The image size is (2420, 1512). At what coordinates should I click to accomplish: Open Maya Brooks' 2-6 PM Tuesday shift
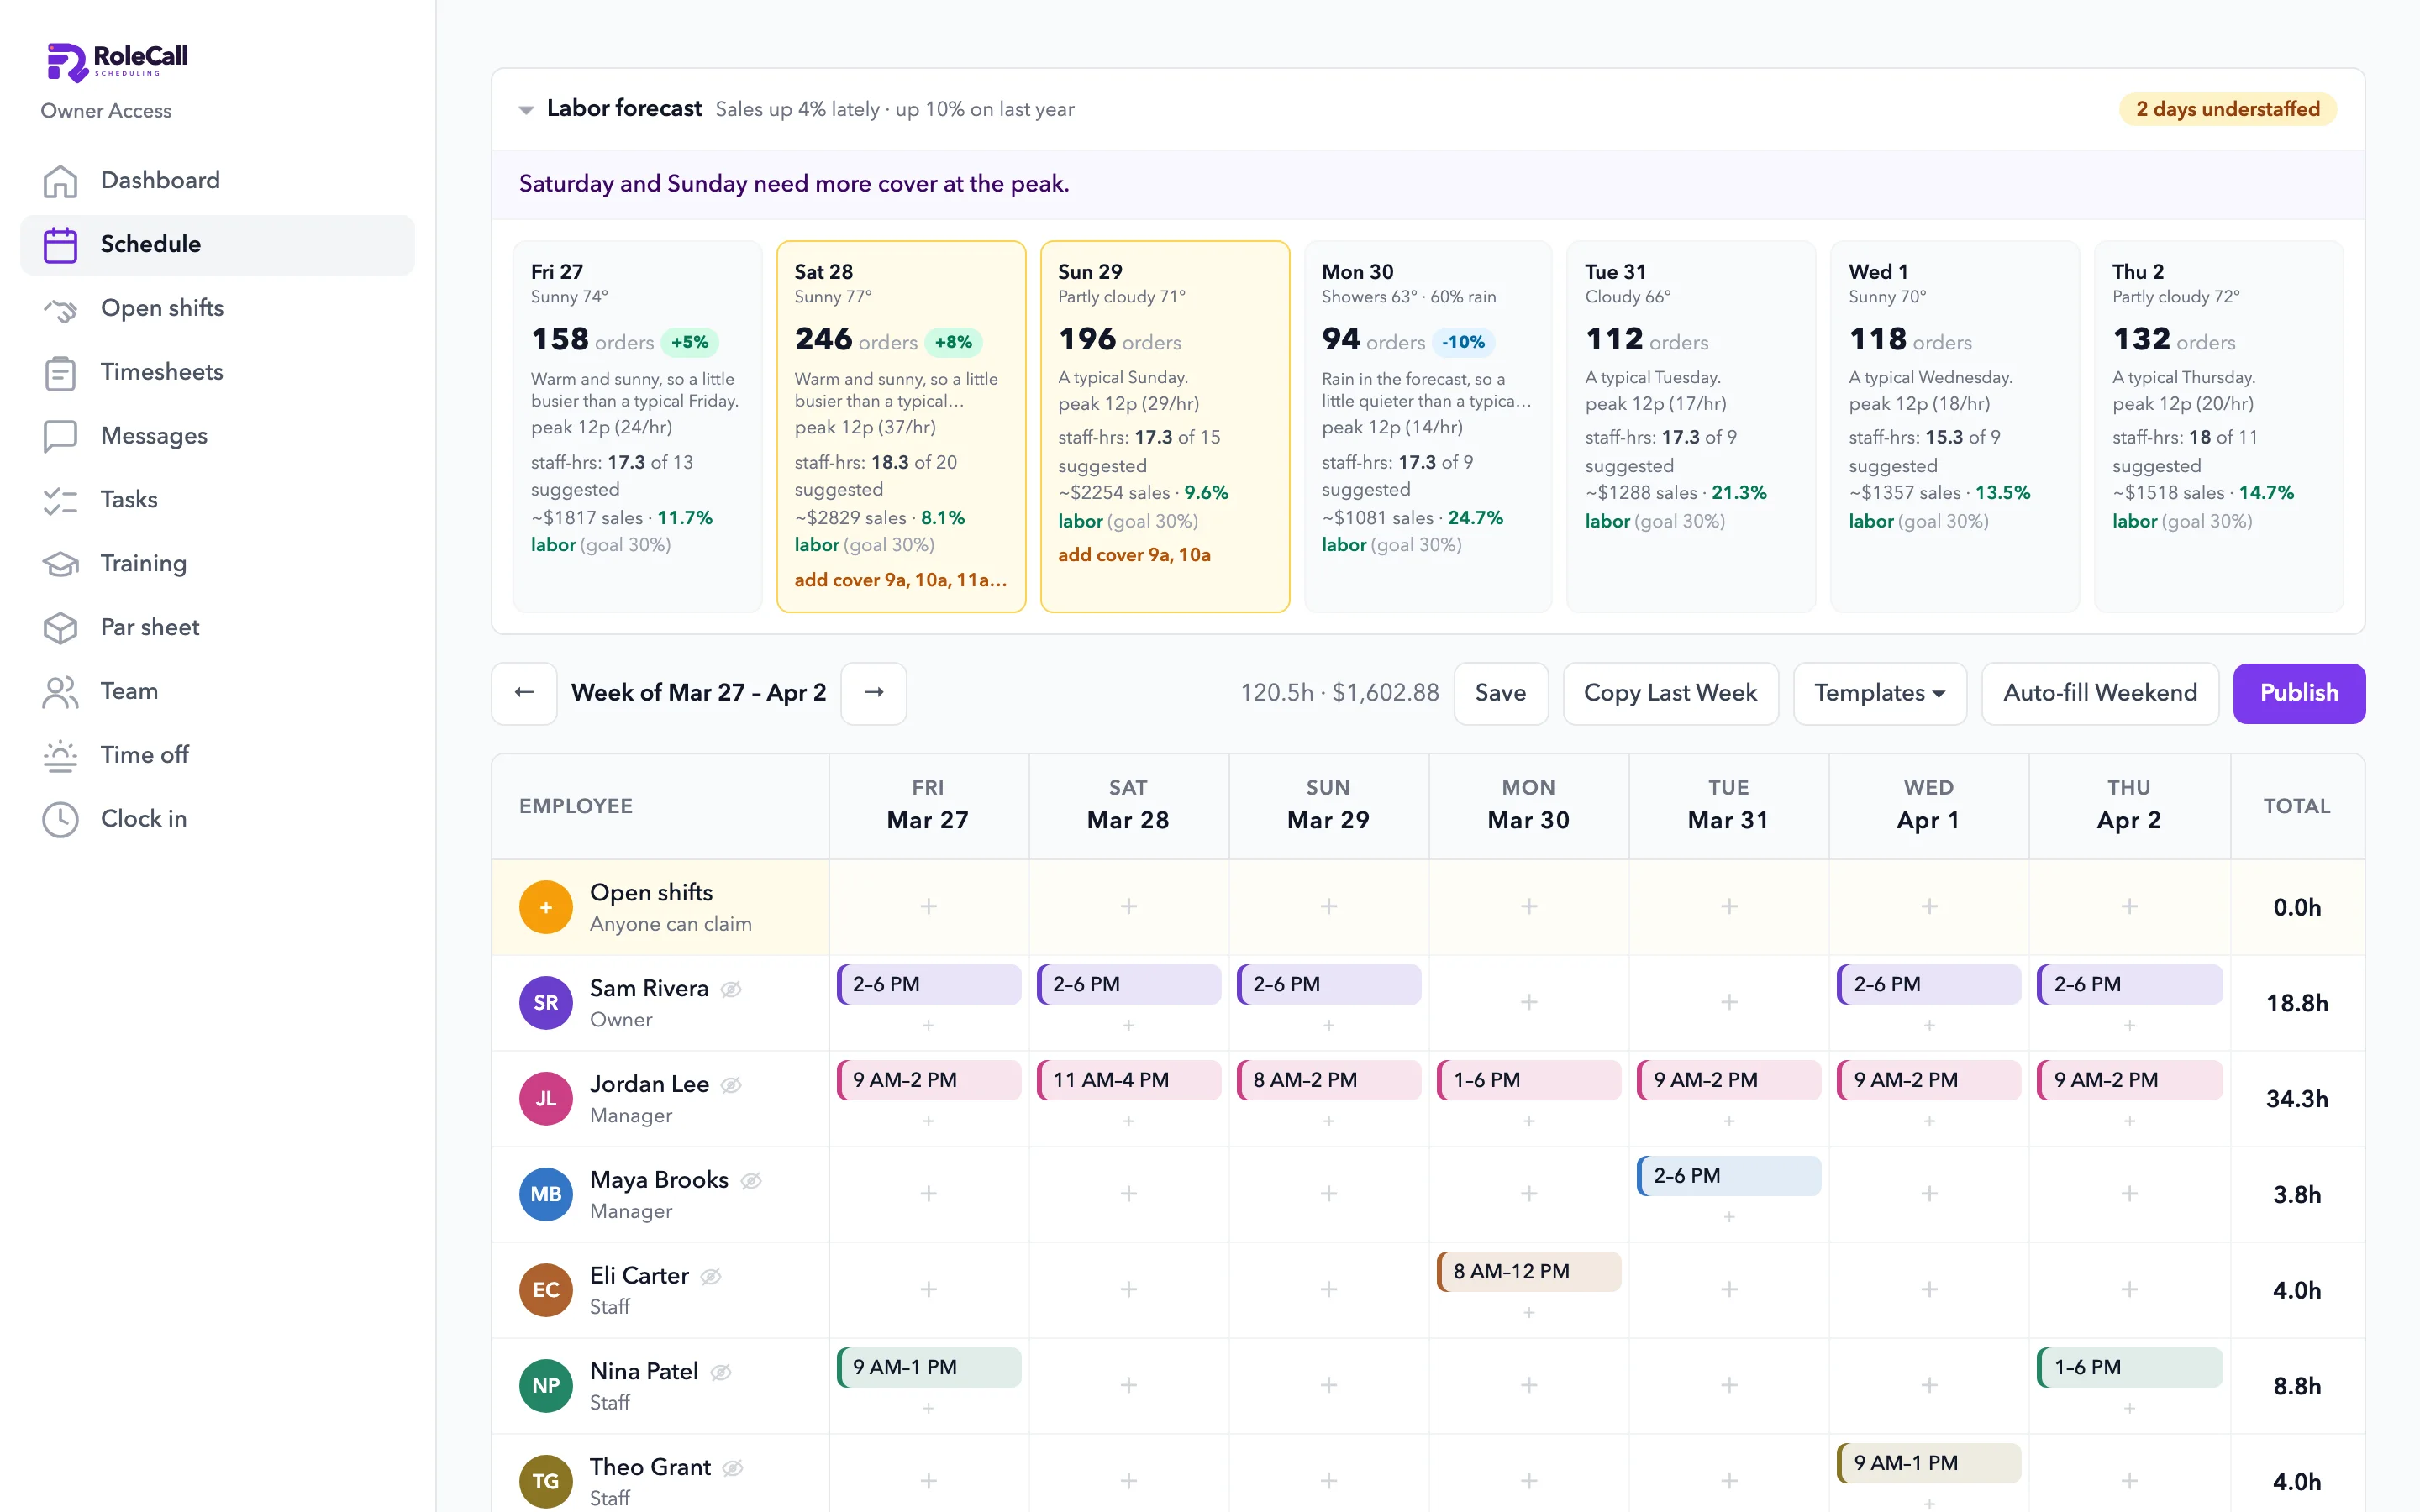click(x=1729, y=1176)
